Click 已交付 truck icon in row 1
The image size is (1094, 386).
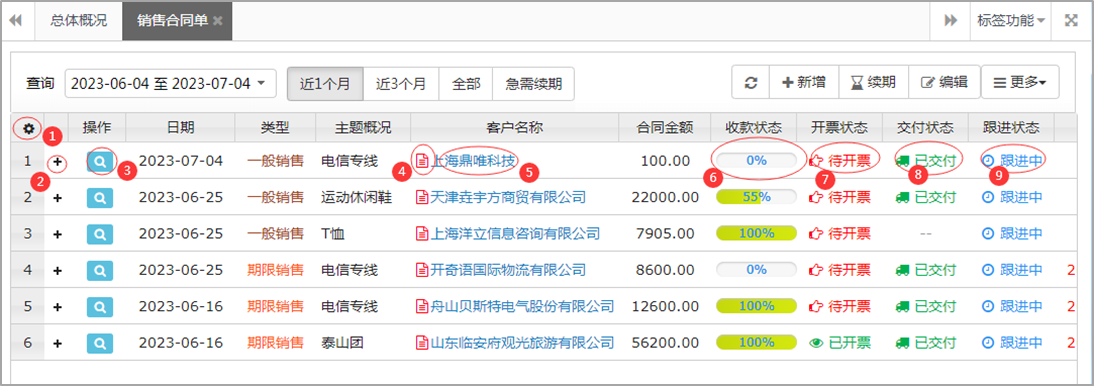901,161
